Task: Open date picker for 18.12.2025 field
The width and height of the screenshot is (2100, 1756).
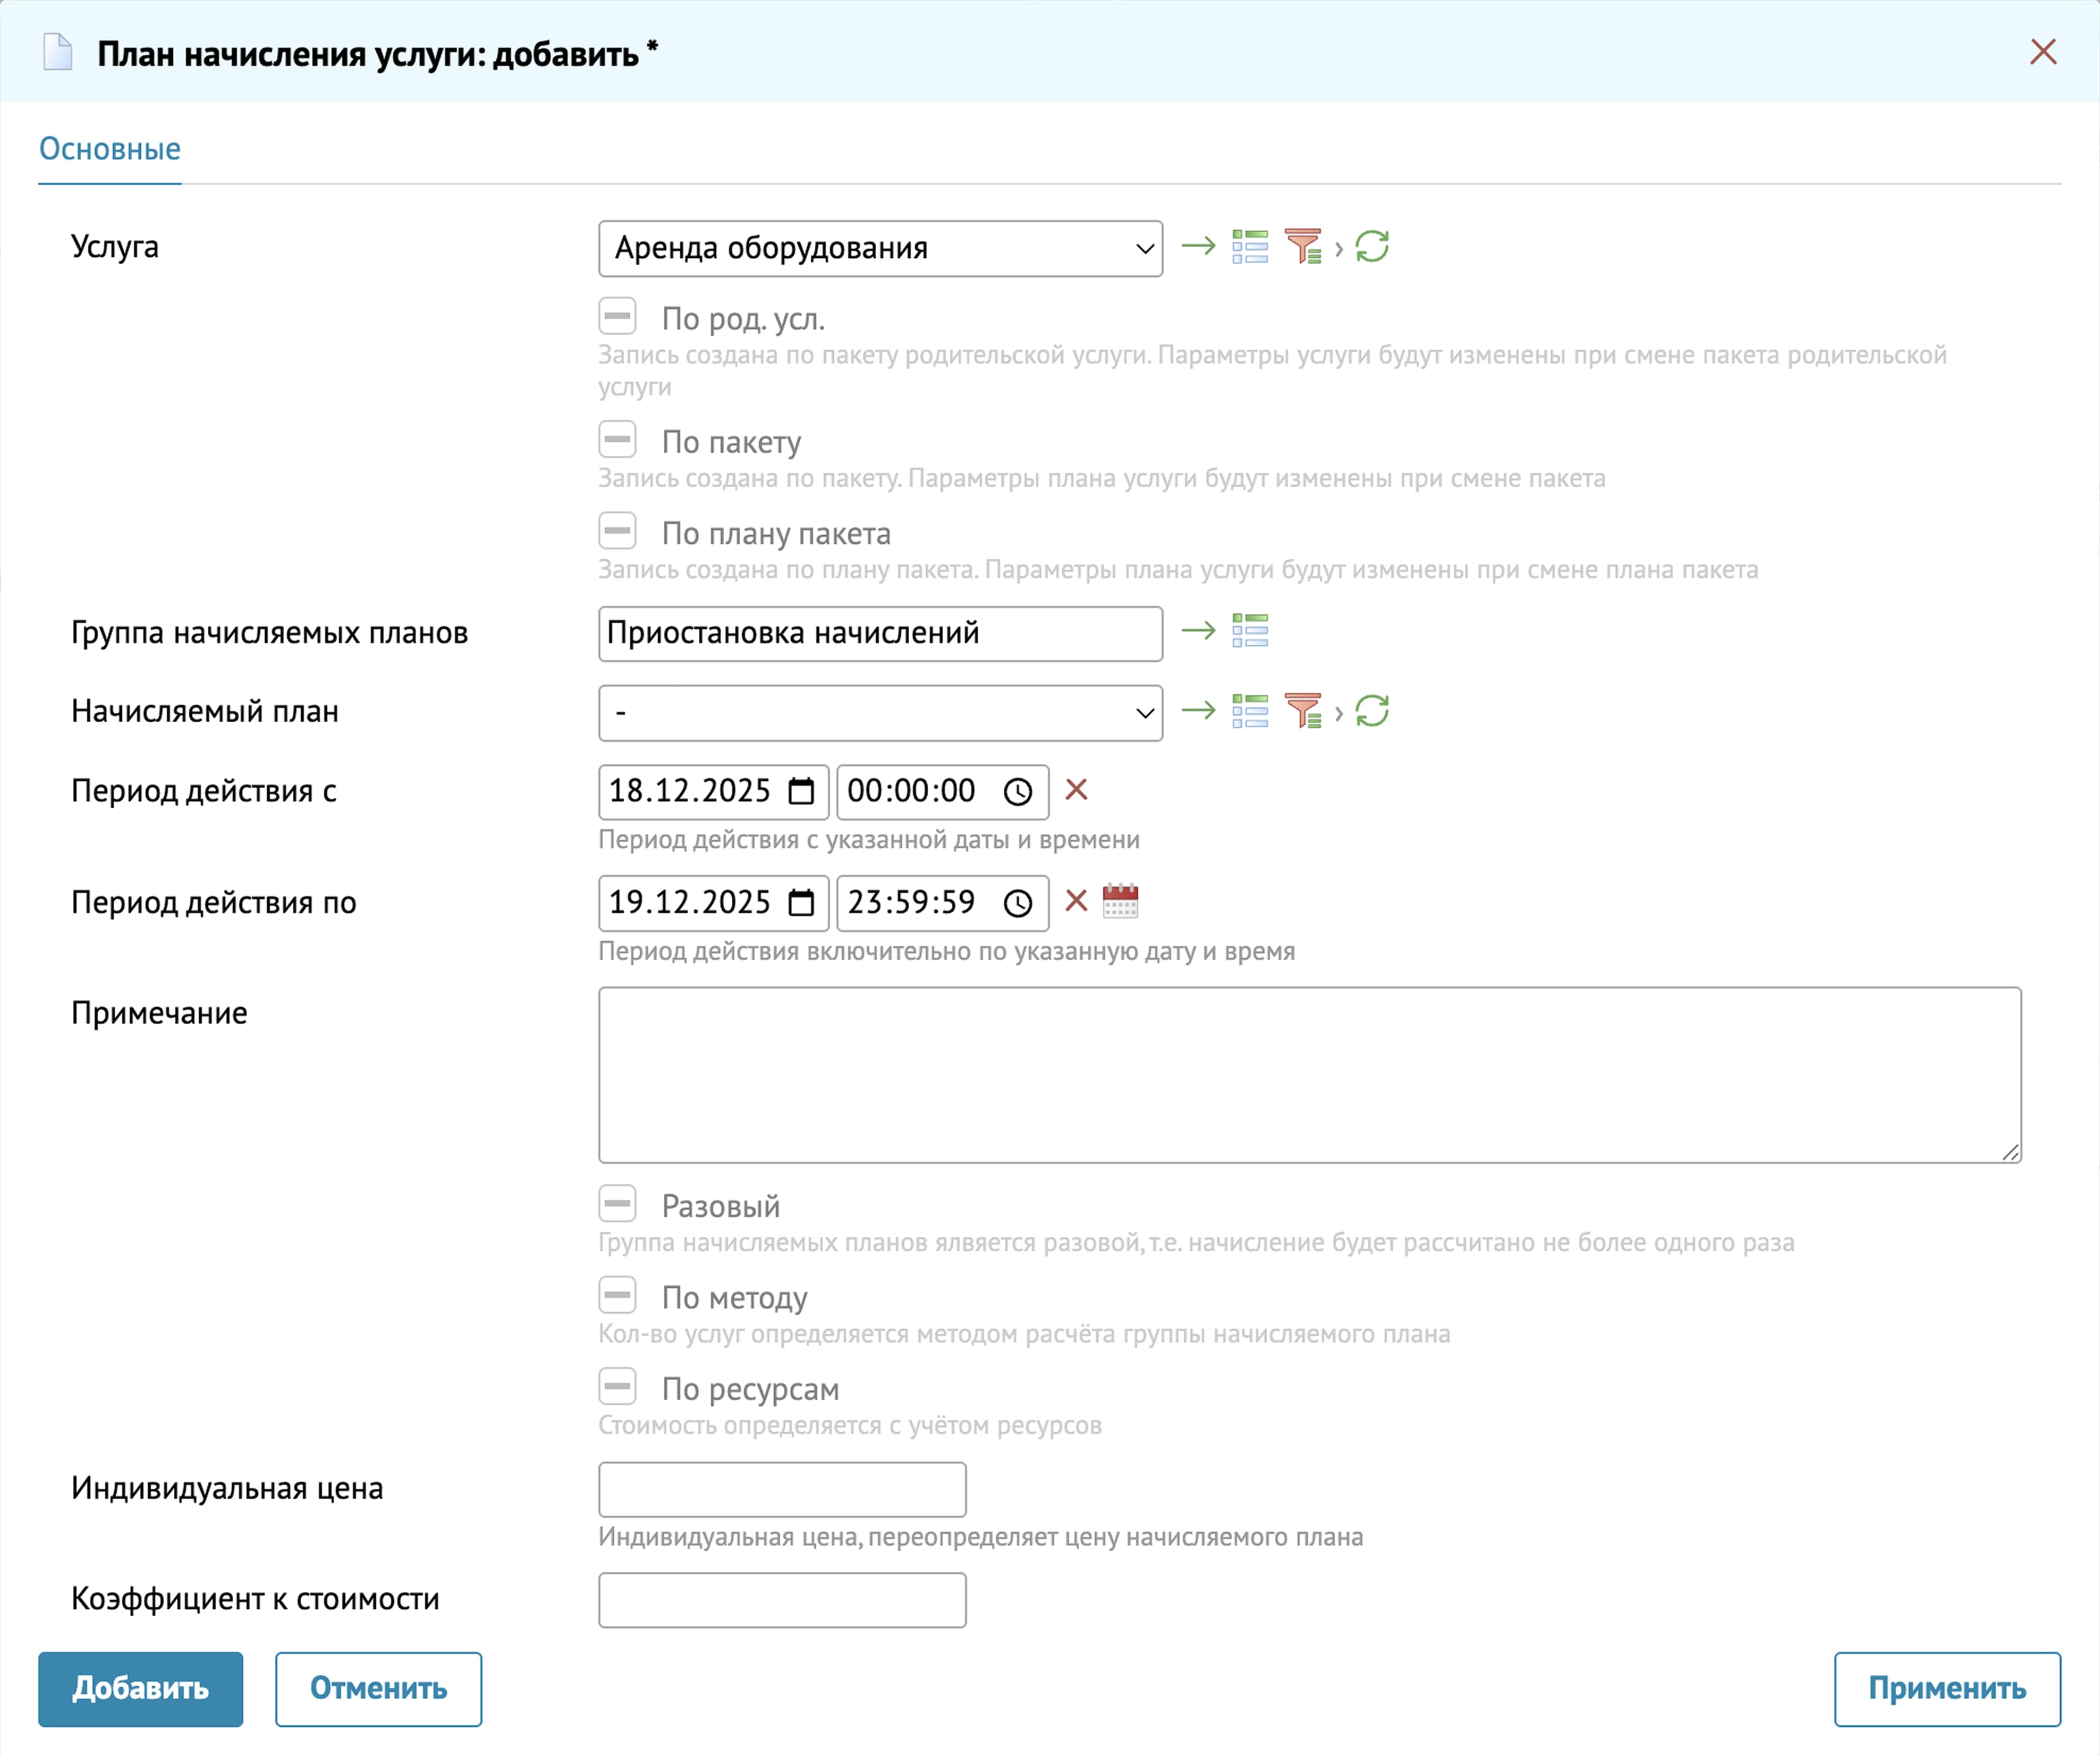Action: click(801, 792)
